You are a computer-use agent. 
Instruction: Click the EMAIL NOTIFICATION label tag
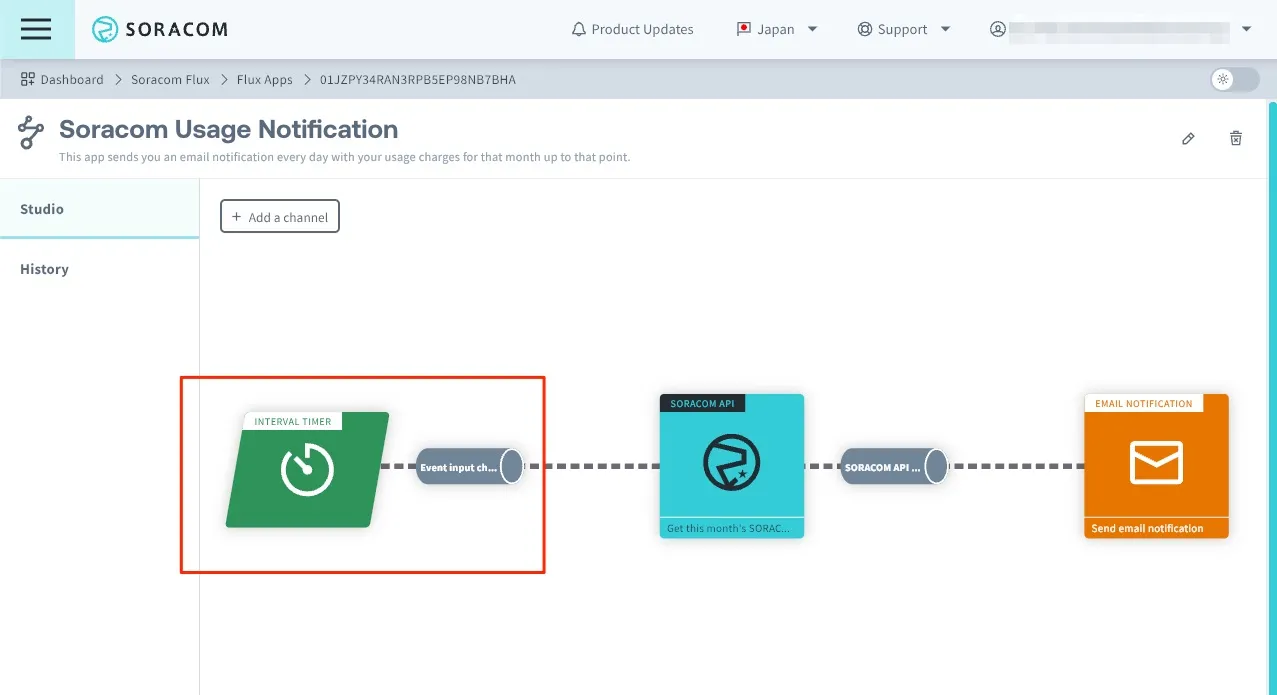pos(1144,404)
